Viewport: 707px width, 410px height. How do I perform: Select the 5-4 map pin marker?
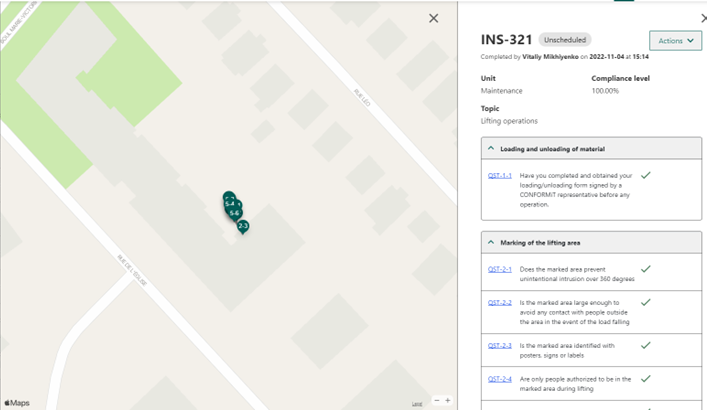tap(229, 203)
